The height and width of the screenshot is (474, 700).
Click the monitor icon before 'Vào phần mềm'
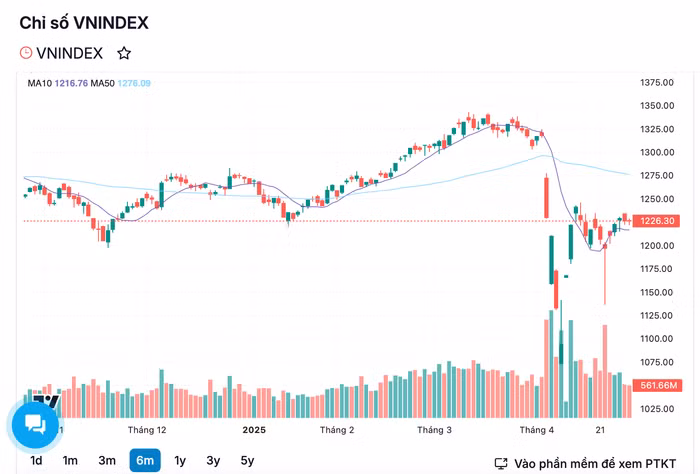point(501,464)
